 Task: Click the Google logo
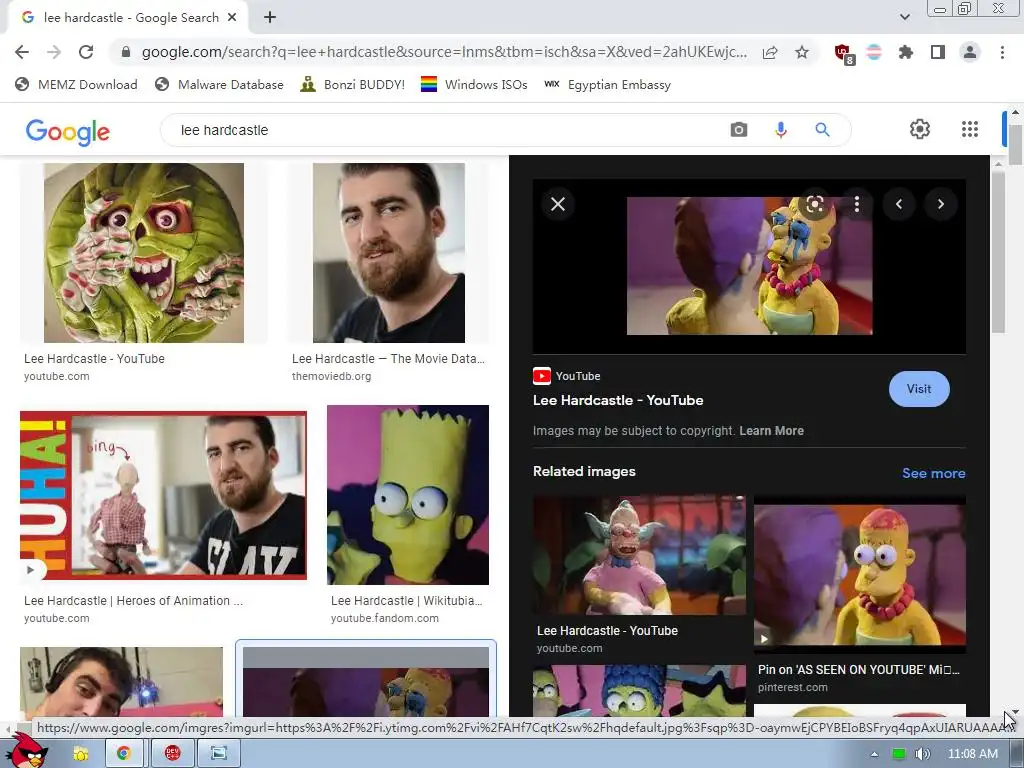coord(67,131)
